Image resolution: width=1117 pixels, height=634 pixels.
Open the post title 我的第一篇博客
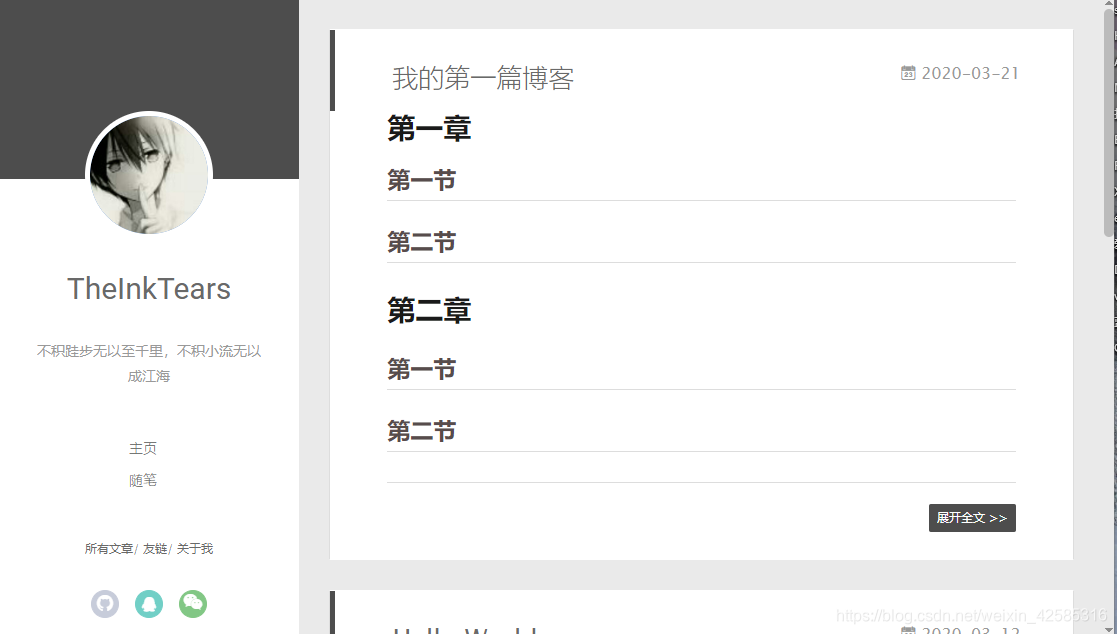point(483,78)
